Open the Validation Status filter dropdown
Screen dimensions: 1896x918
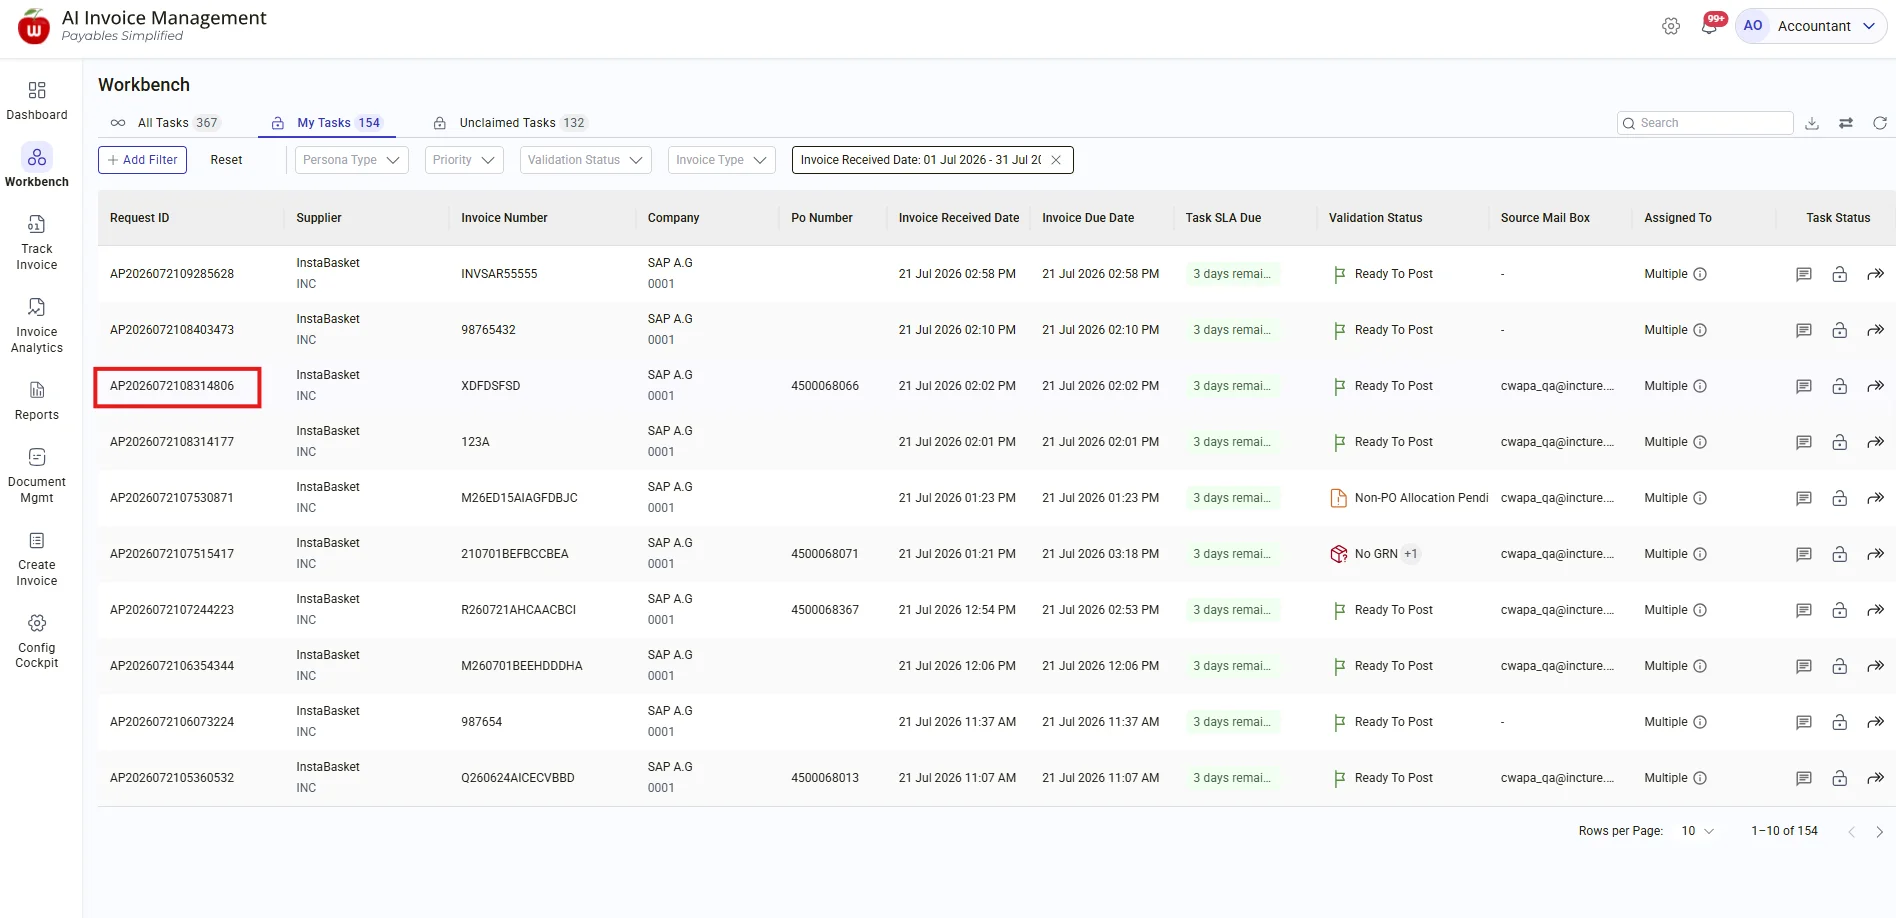coord(586,160)
